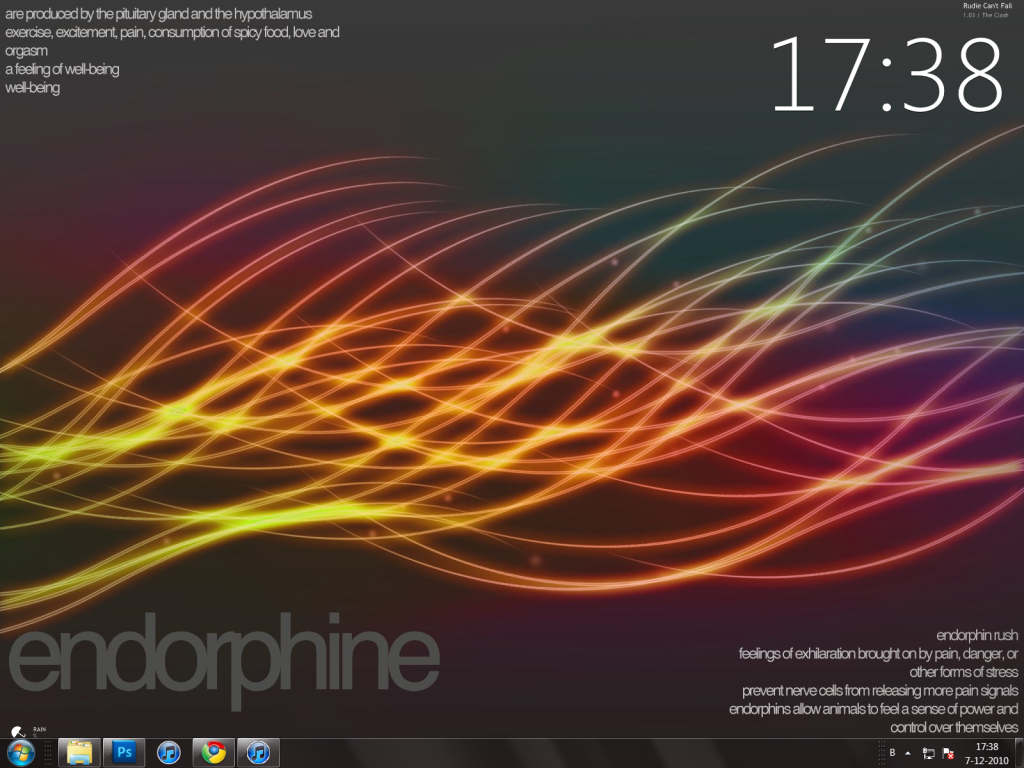The height and width of the screenshot is (768, 1024).
Task: Open the Windows Start menu orb
Action: point(20,753)
